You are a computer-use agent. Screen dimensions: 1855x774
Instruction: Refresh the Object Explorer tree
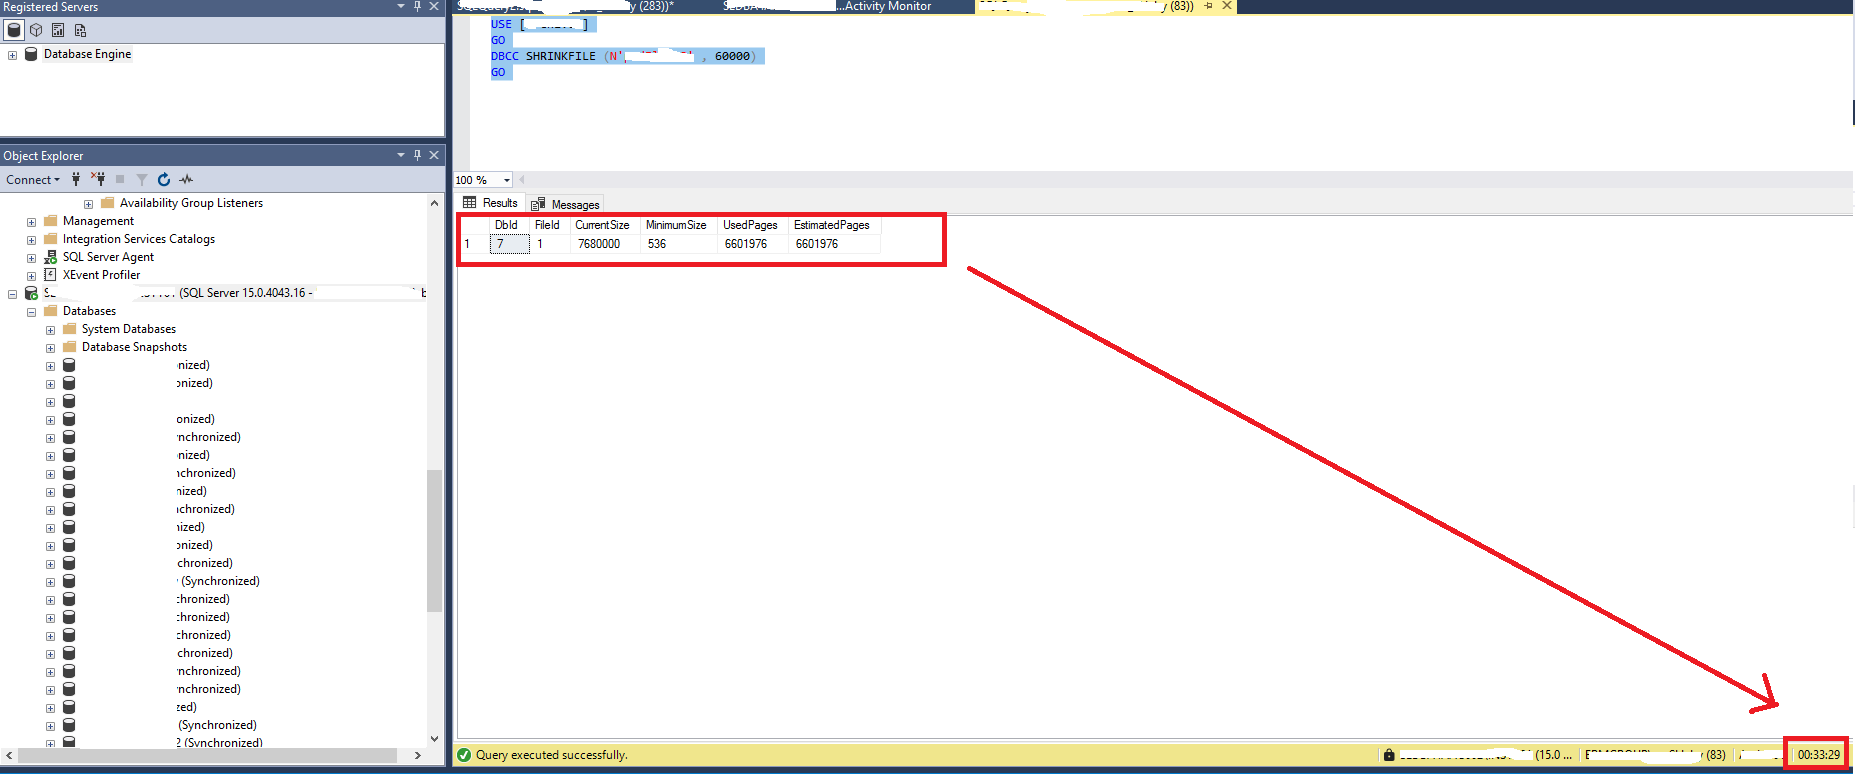point(164,180)
